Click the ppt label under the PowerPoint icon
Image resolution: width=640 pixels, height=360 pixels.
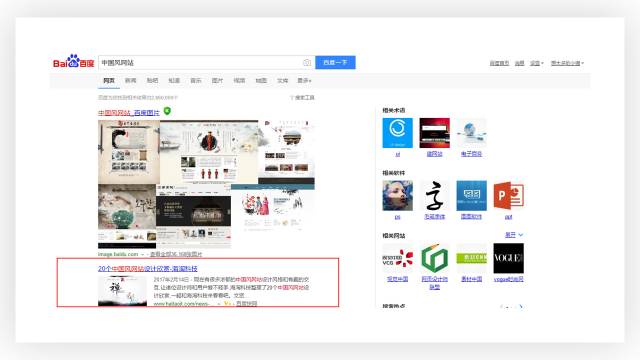click(509, 217)
